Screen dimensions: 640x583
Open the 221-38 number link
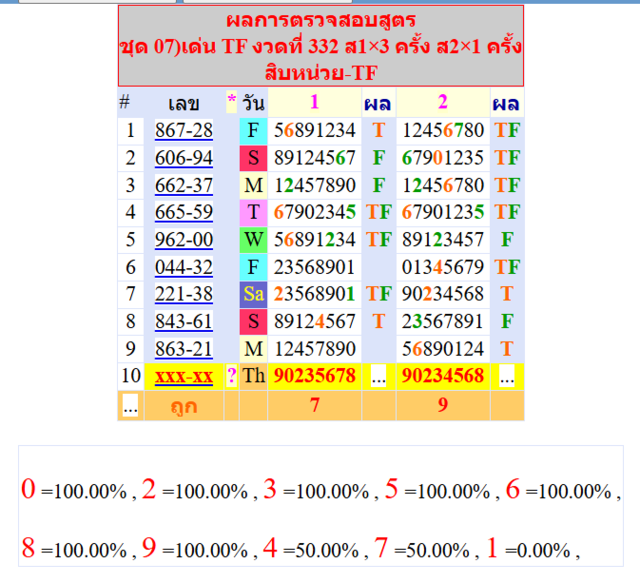click(x=184, y=294)
